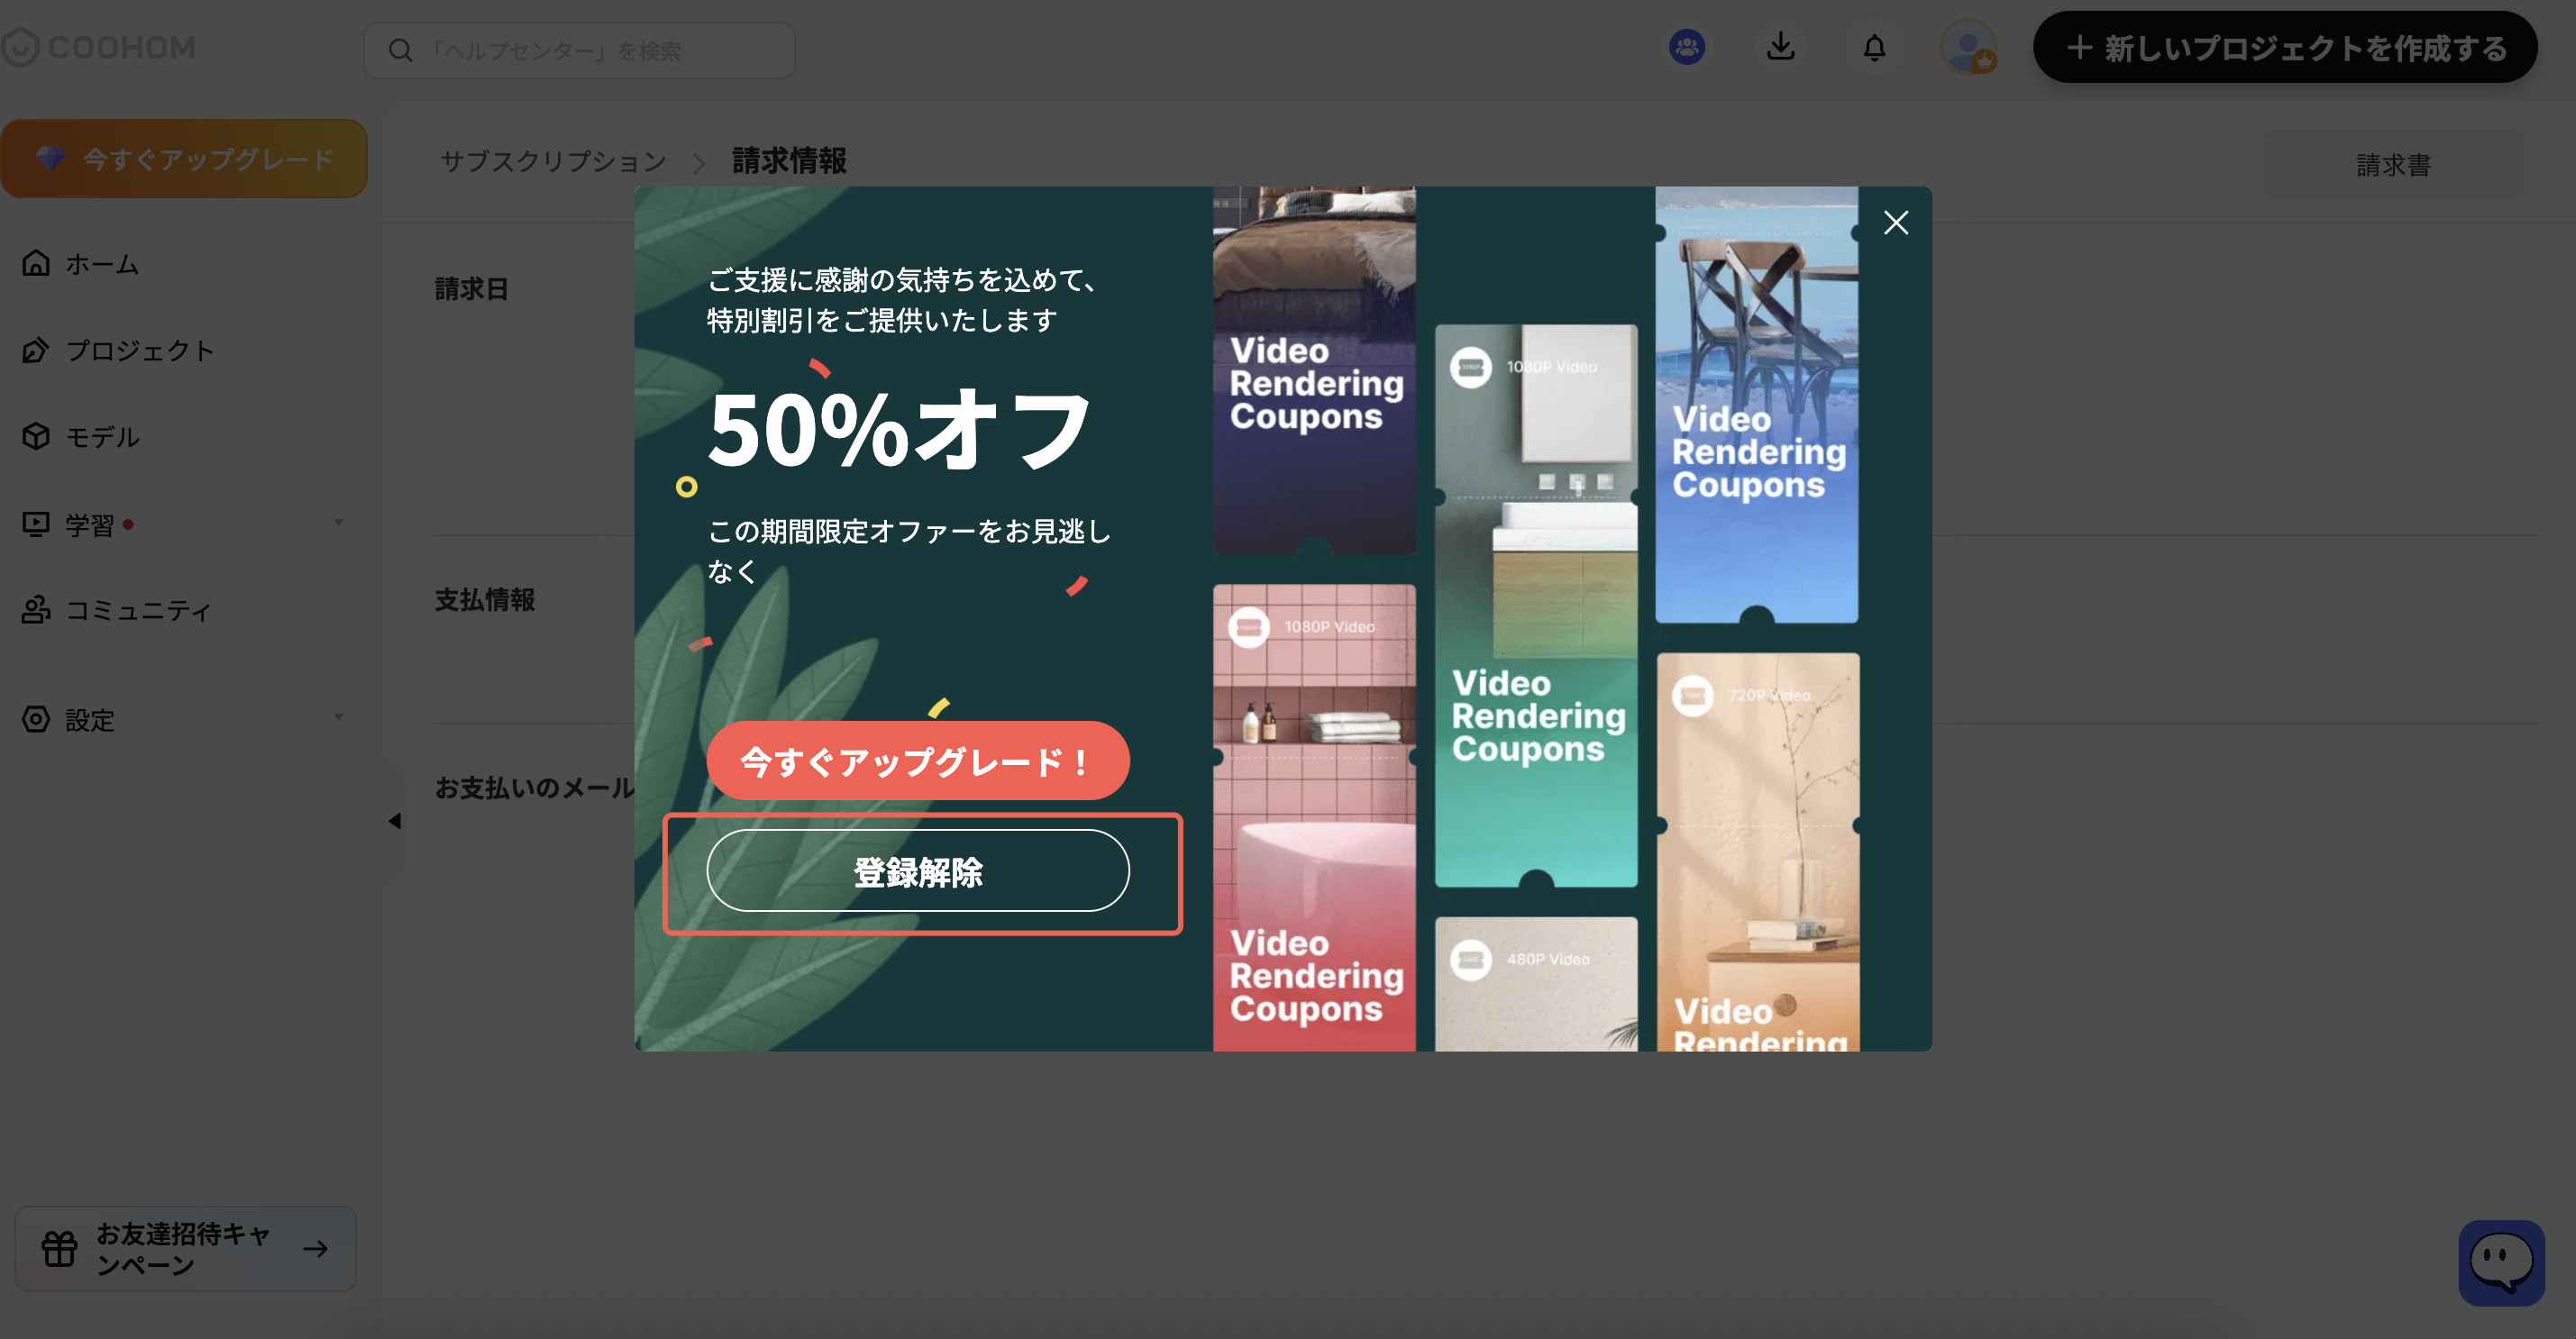This screenshot has height=1339, width=2576.
Task: Click サブスクリプション breadcrumb link
Action: (x=553, y=161)
